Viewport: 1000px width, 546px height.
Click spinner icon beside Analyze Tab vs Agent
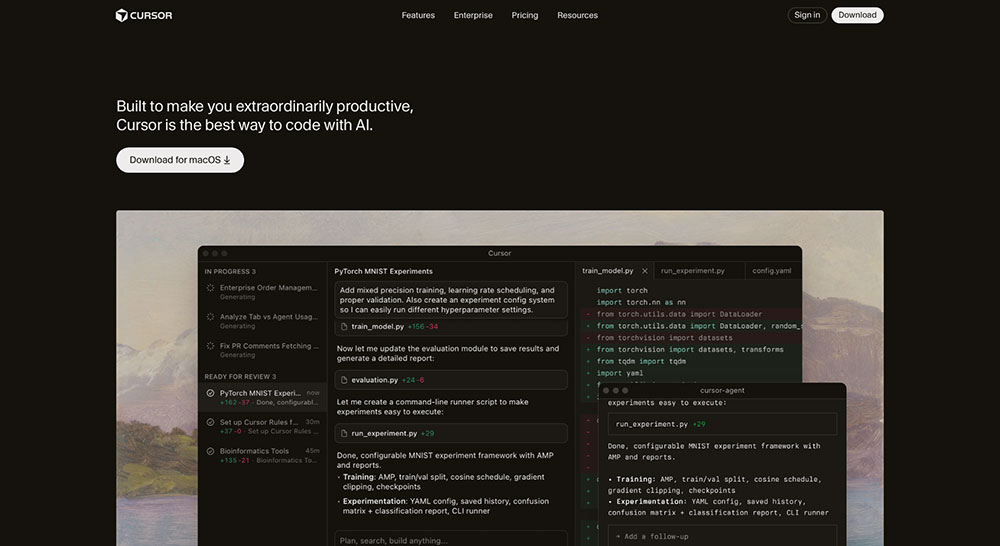click(210, 317)
